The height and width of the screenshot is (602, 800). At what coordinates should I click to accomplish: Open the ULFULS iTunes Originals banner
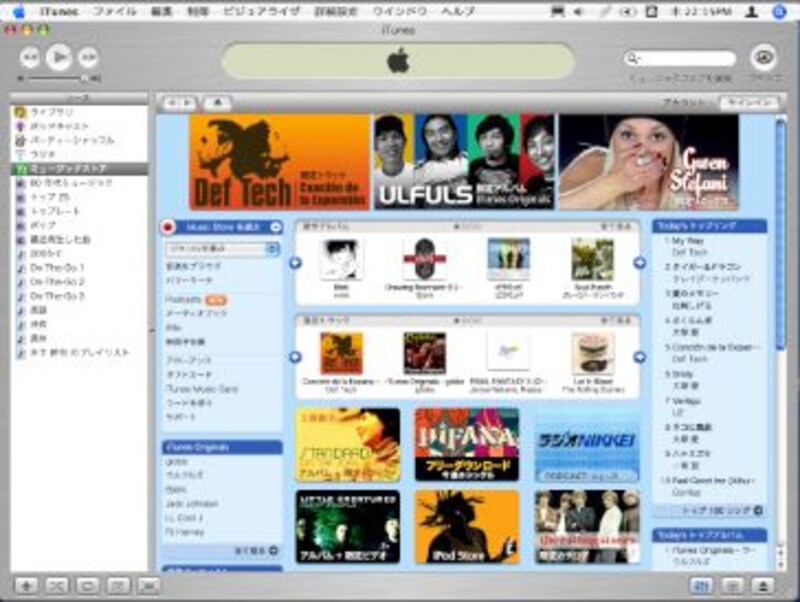(x=464, y=162)
